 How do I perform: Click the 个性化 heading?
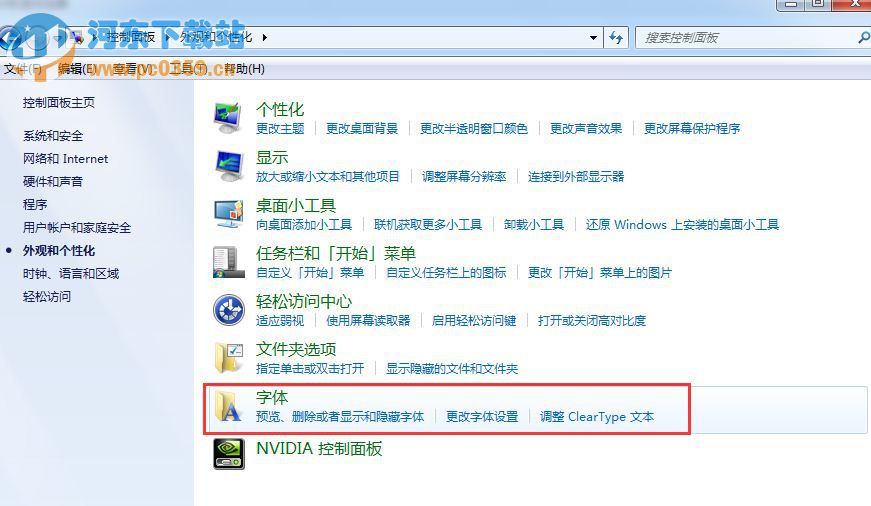coord(280,109)
